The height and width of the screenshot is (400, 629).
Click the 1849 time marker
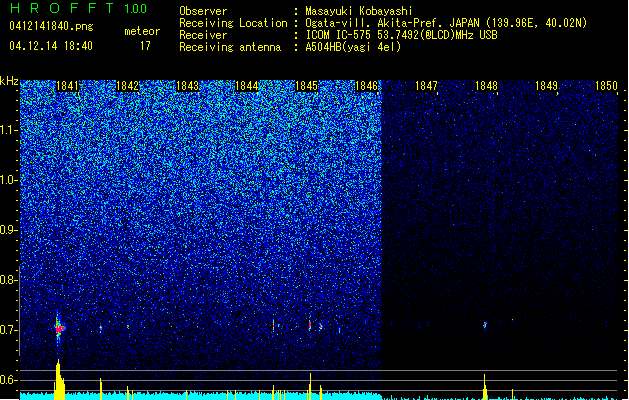[546, 86]
